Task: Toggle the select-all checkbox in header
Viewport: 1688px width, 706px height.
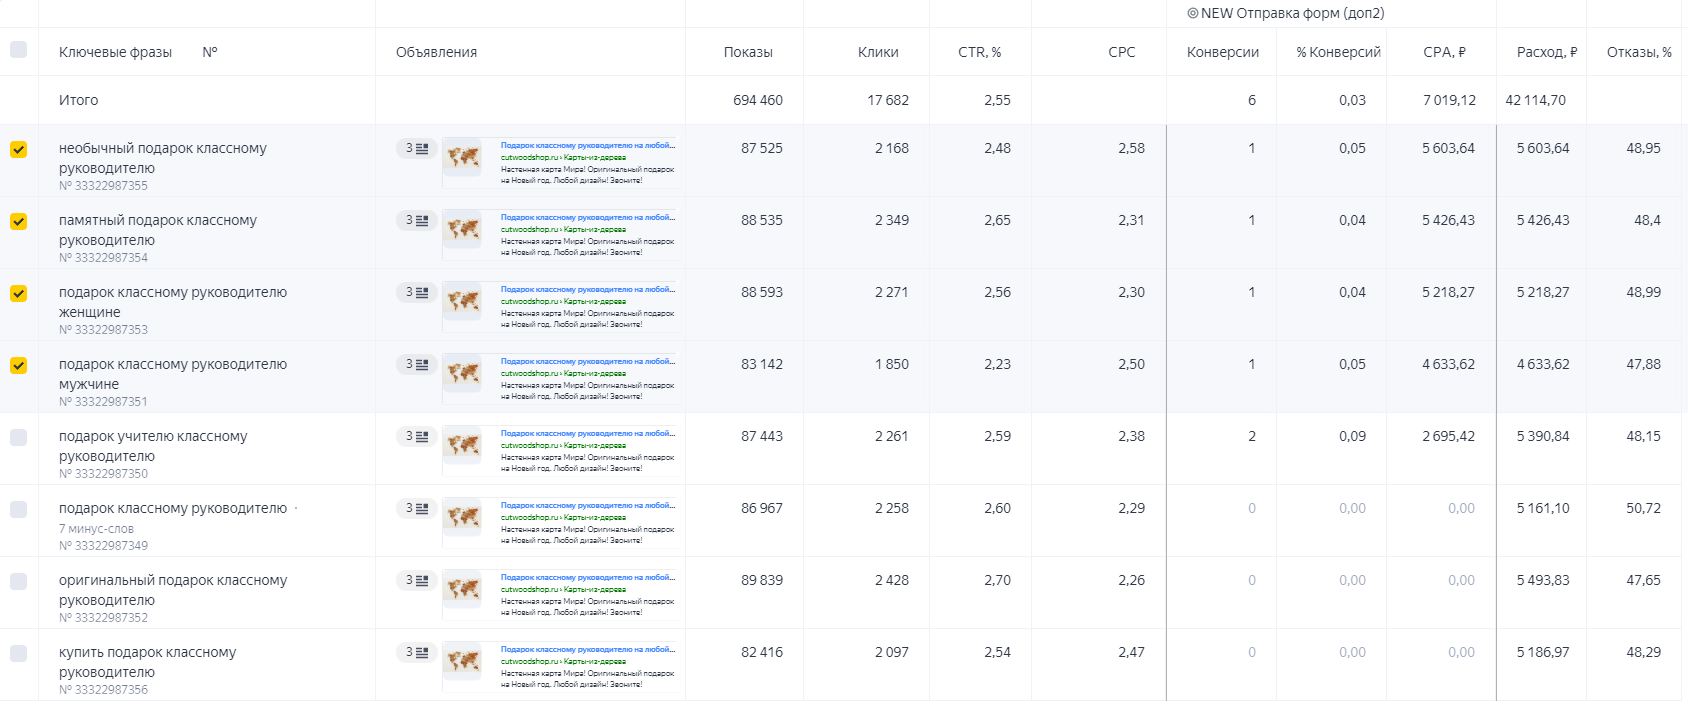Action: [x=18, y=49]
